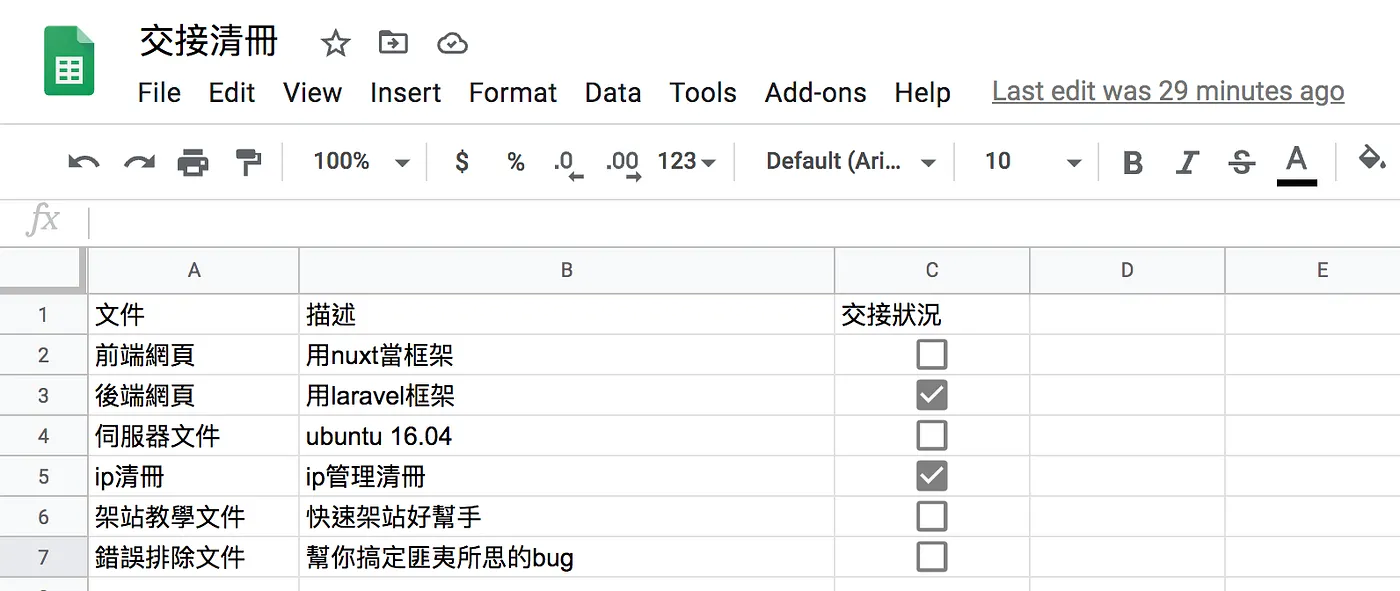Open the File menu
The height and width of the screenshot is (591, 1400).
pos(159,93)
